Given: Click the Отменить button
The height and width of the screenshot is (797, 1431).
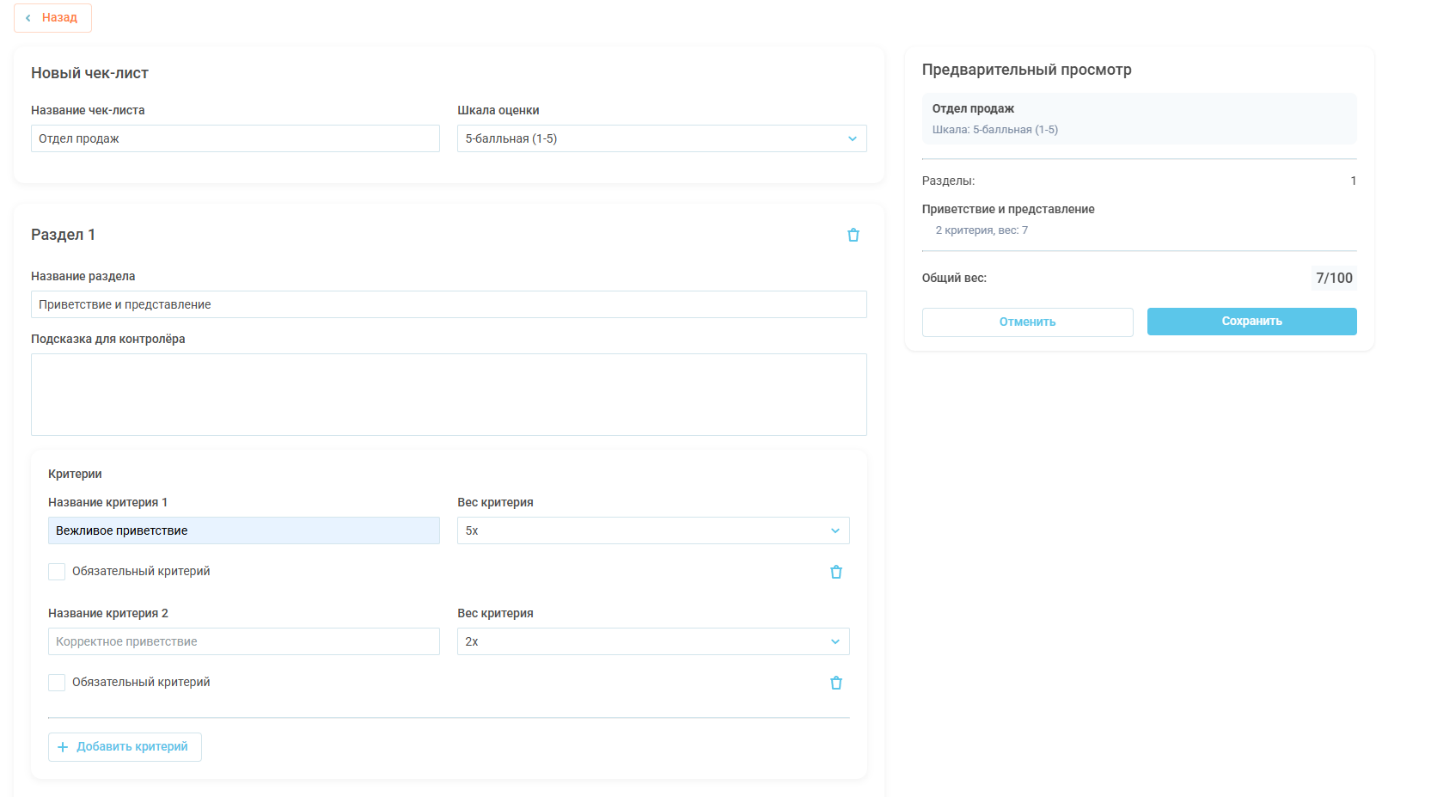Looking at the screenshot, I should click(1027, 322).
